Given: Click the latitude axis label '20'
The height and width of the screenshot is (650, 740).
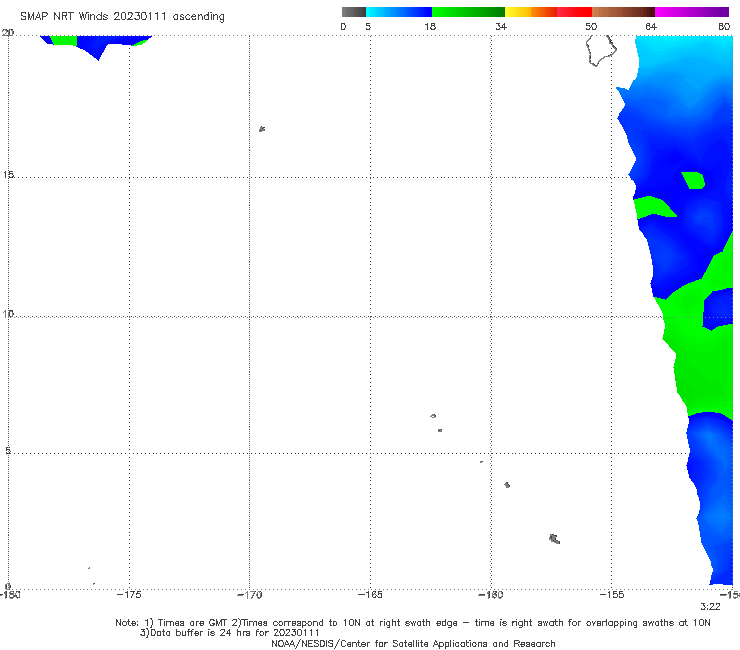Looking at the screenshot, I should point(8,33).
